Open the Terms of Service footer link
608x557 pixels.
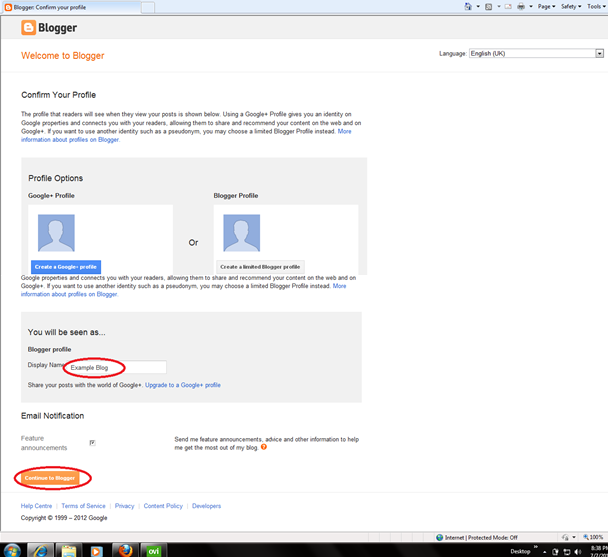click(83, 506)
